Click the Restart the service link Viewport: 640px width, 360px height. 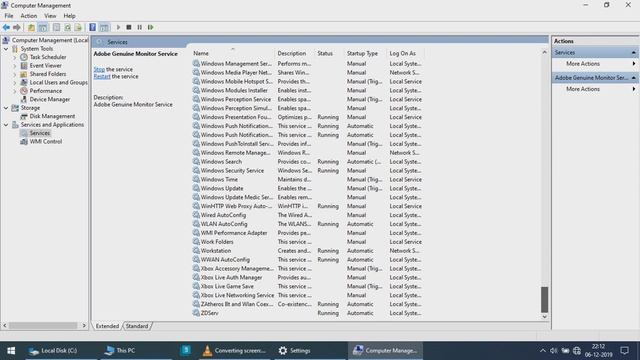point(102,76)
